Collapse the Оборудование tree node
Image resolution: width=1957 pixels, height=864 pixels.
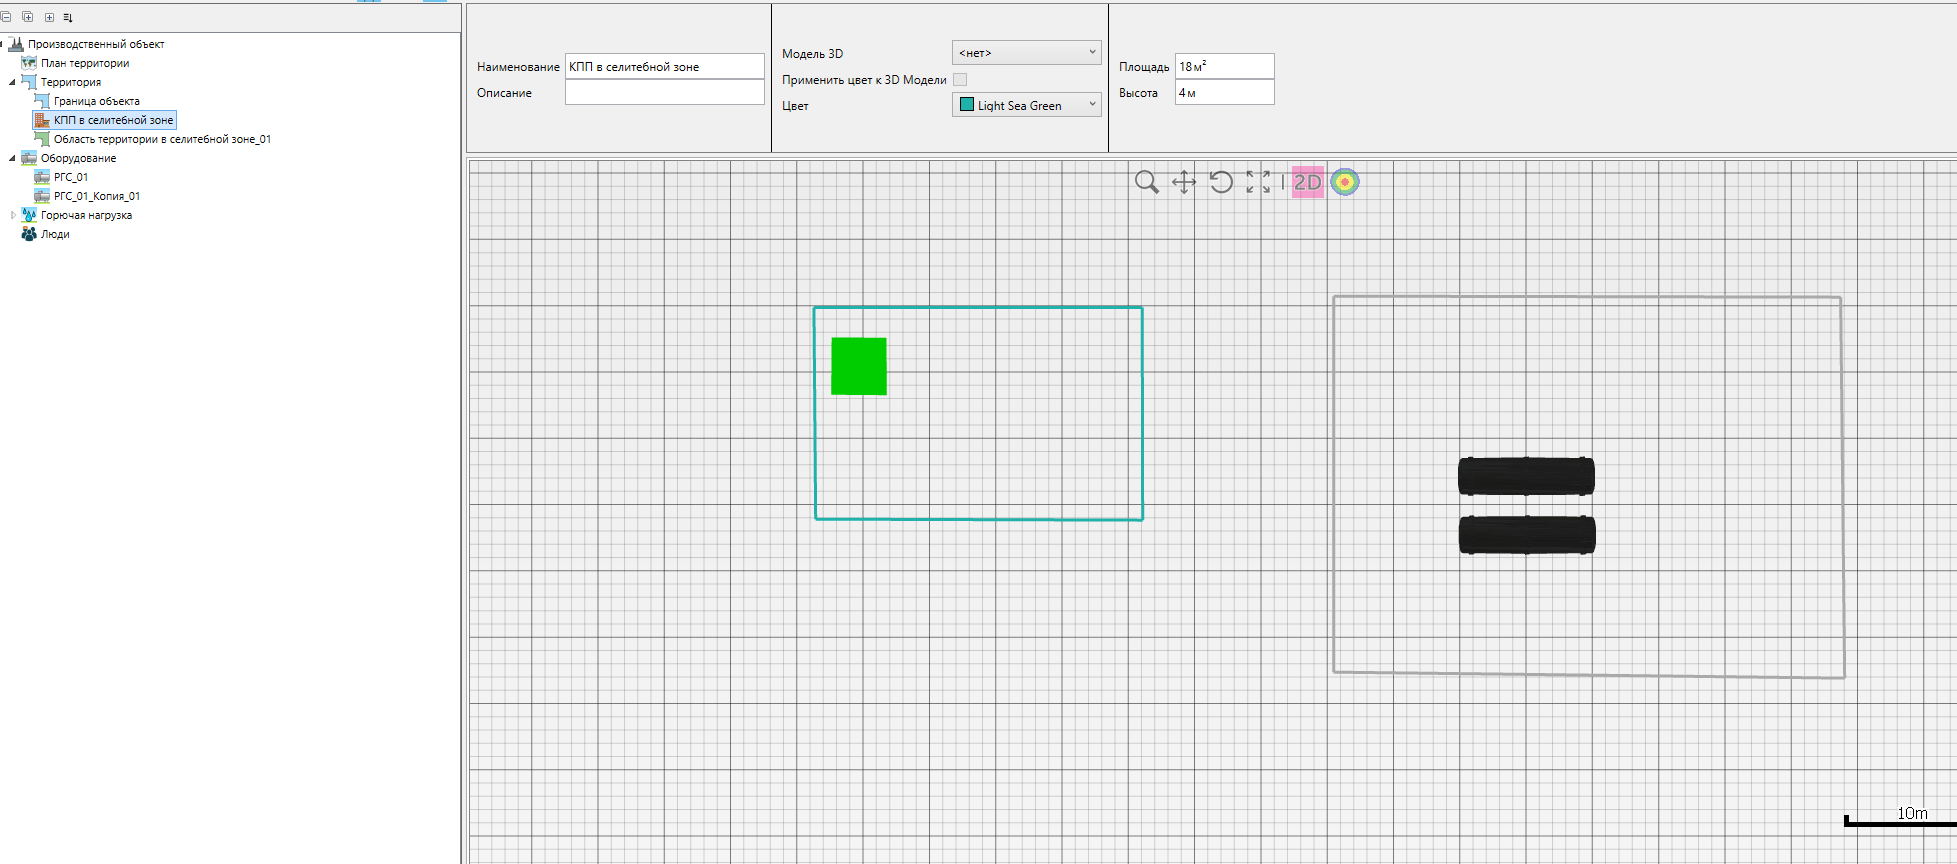[13, 158]
